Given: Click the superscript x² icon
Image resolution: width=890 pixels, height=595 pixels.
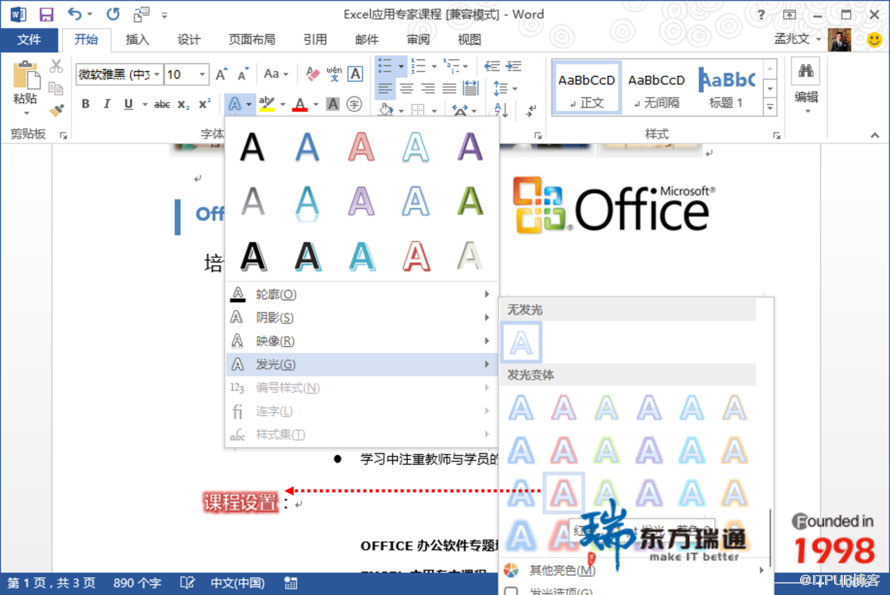Looking at the screenshot, I should [204, 104].
